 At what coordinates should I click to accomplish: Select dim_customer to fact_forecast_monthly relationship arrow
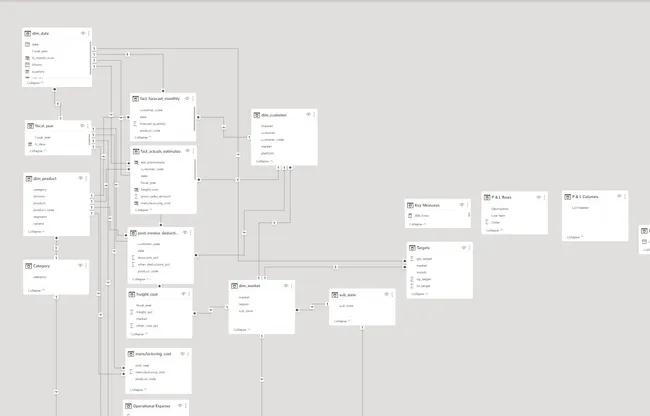click(224, 127)
